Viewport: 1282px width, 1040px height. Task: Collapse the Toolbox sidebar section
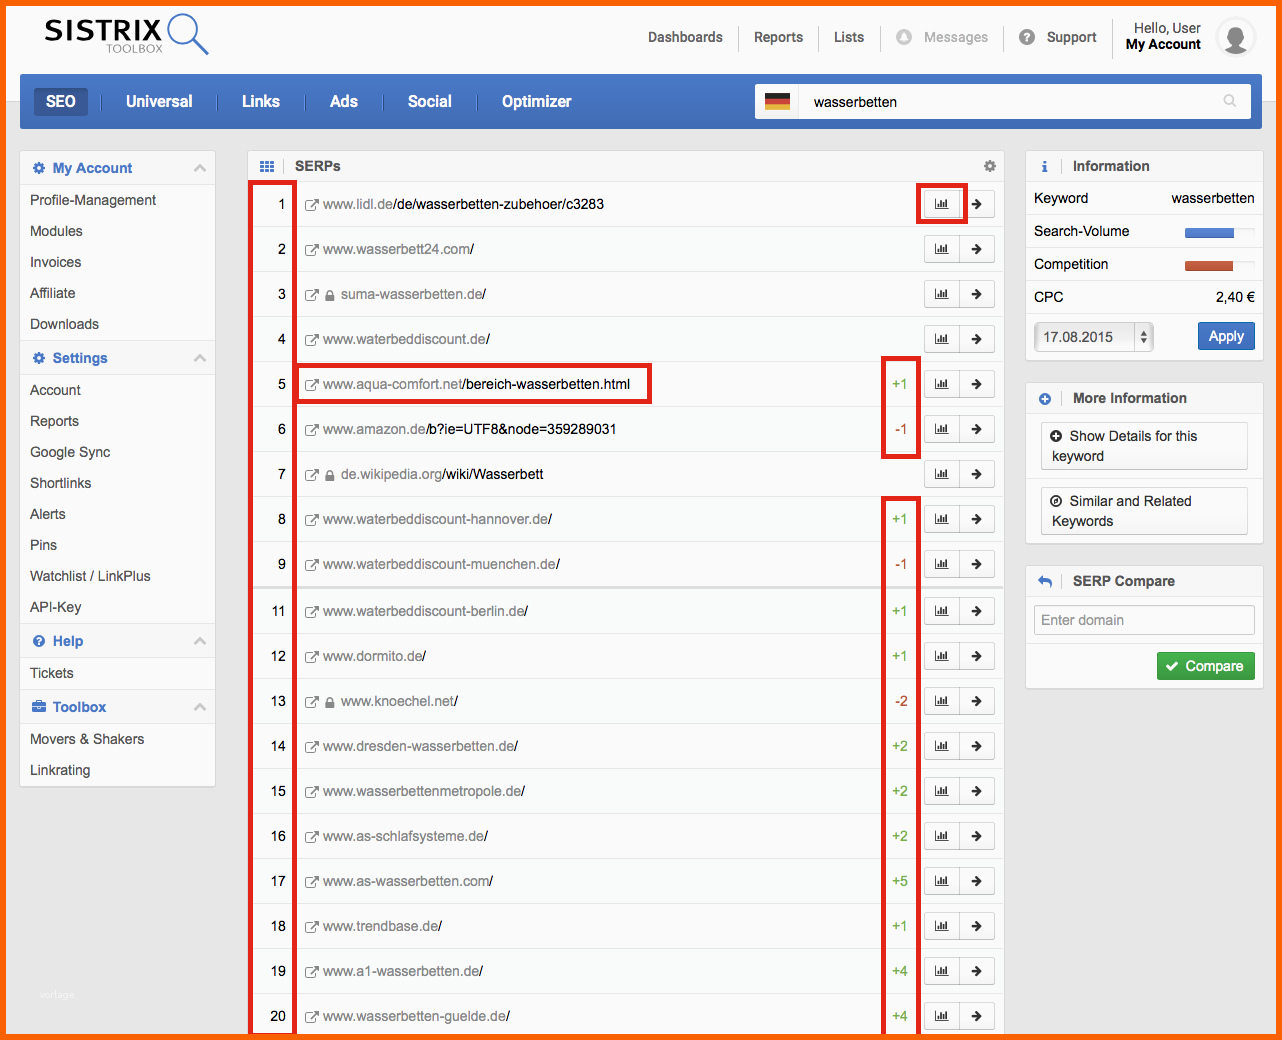200,707
